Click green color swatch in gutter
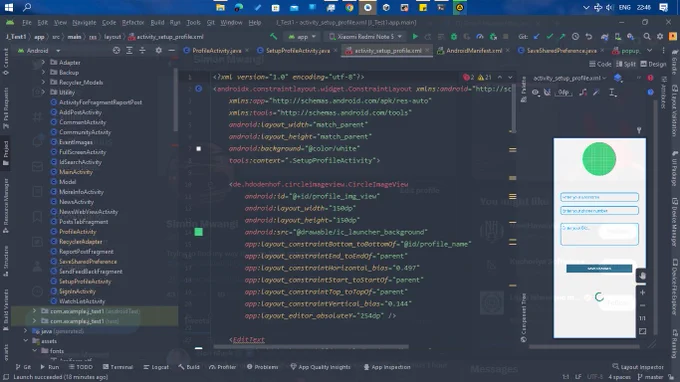This screenshot has width=680, height=382. 199,232
